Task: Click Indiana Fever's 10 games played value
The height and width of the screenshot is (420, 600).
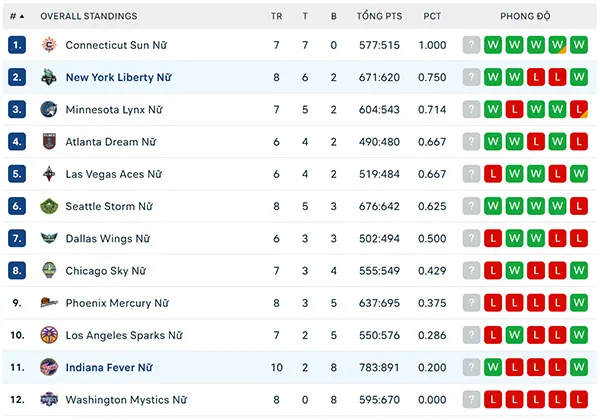Action: (x=277, y=367)
